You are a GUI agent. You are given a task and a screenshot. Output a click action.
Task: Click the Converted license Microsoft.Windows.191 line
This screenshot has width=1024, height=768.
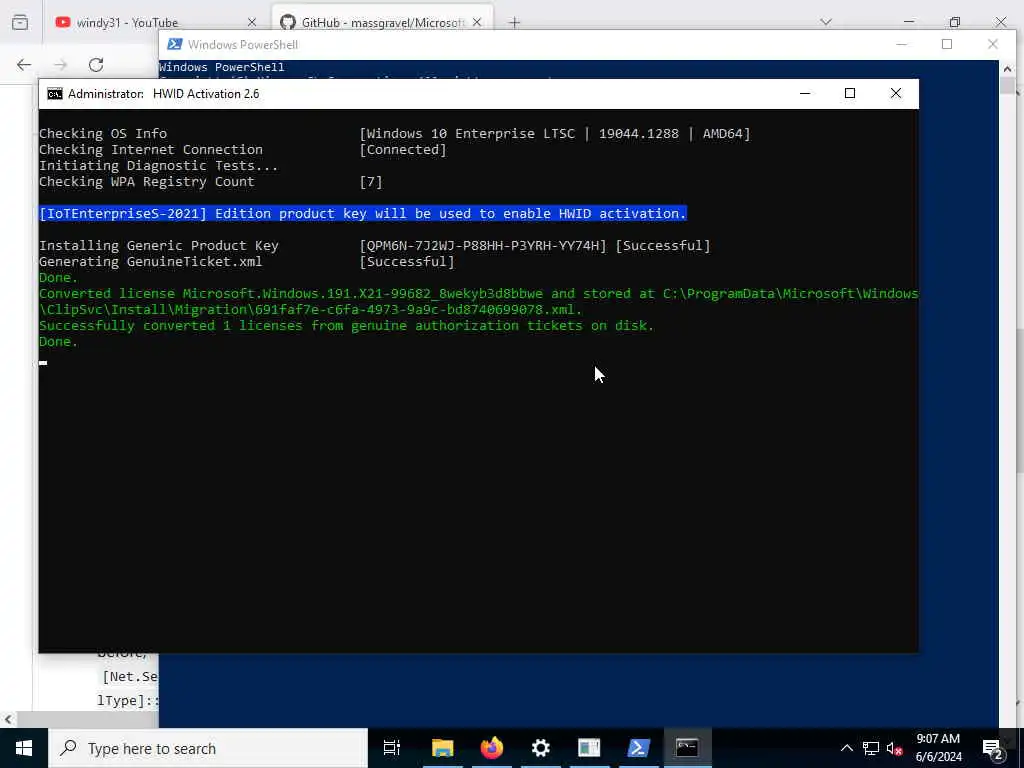point(478,302)
